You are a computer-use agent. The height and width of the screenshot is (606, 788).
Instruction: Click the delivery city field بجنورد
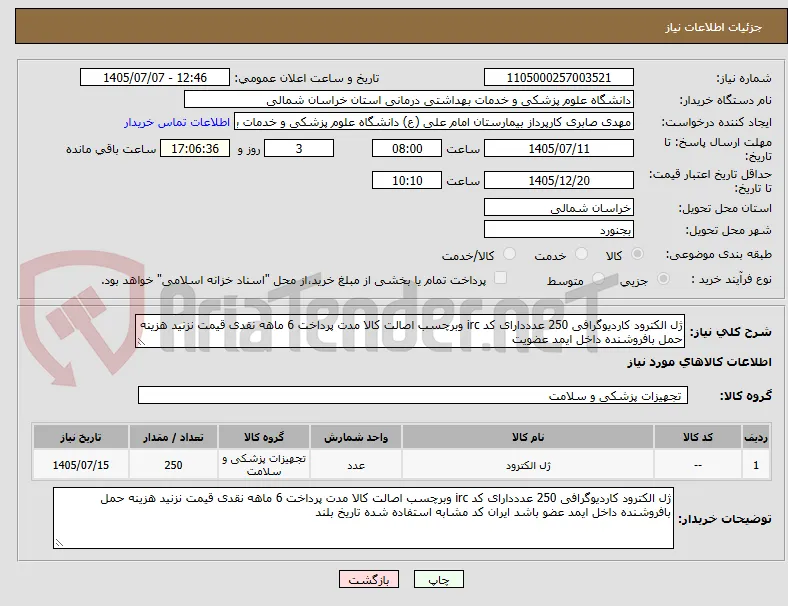click(x=559, y=230)
